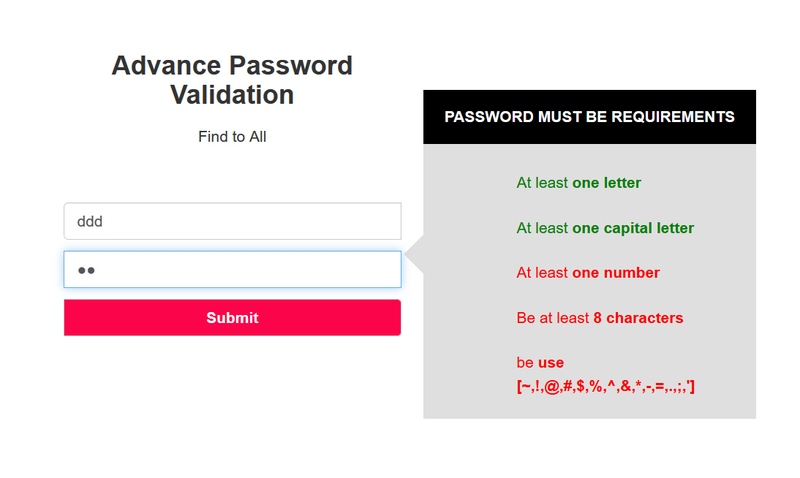Click the bold red "one number" text
Screen dimensions: 800x478
point(615,273)
